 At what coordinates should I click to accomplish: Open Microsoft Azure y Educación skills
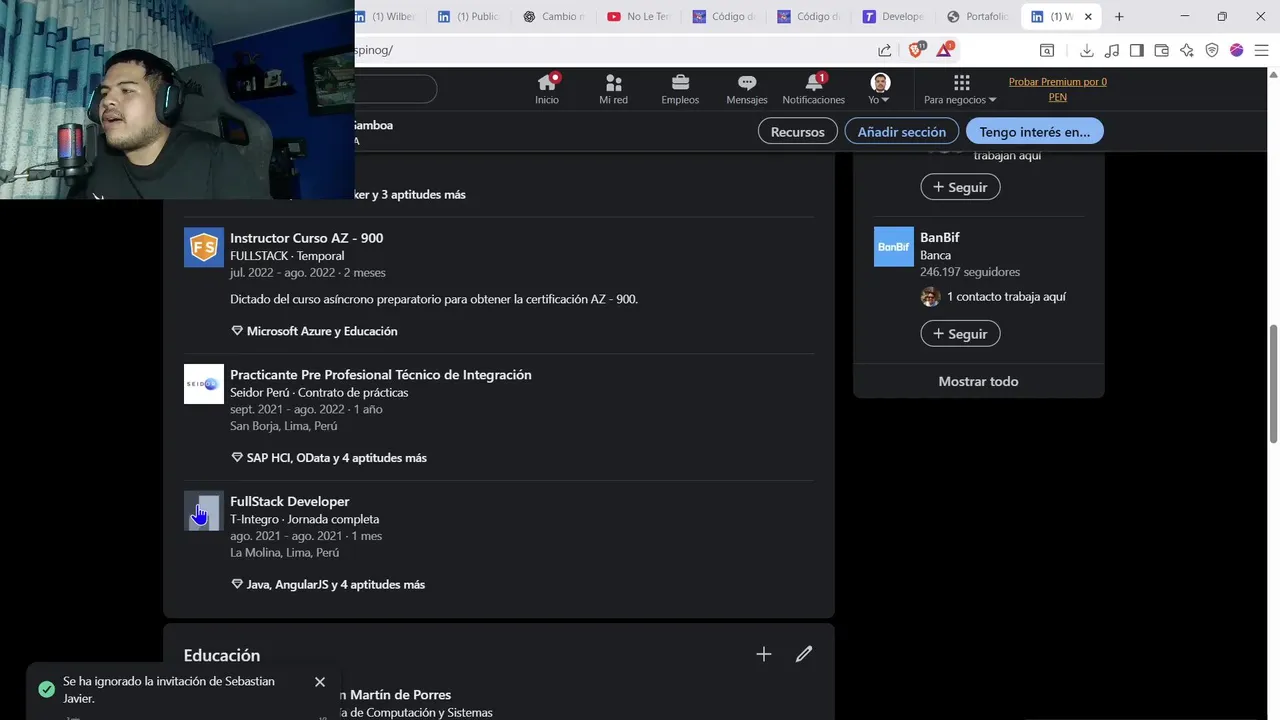[x=314, y=331]
